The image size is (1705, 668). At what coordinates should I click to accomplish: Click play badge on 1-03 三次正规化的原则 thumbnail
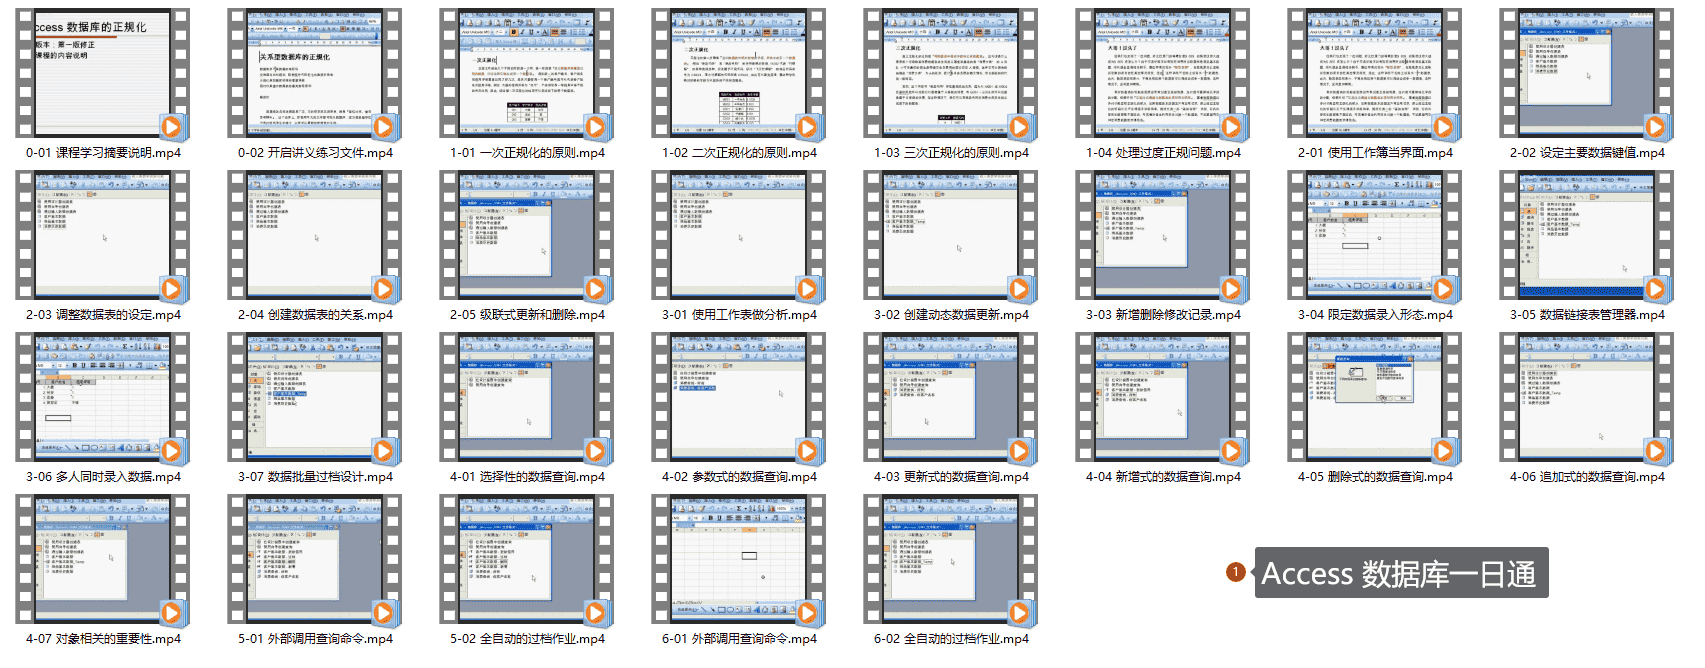[x=1019, y=127]
